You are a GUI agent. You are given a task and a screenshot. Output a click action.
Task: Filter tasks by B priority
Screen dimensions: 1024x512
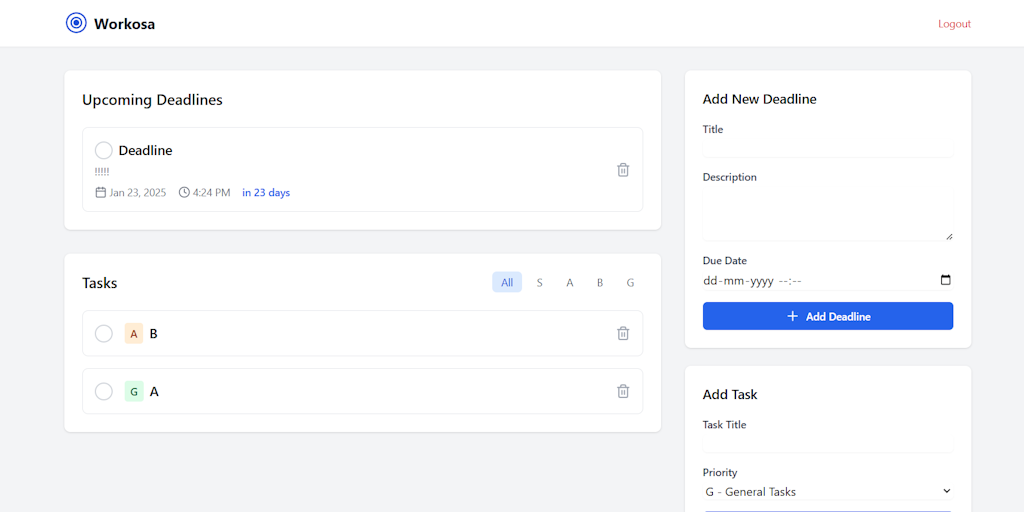[600, 283]
